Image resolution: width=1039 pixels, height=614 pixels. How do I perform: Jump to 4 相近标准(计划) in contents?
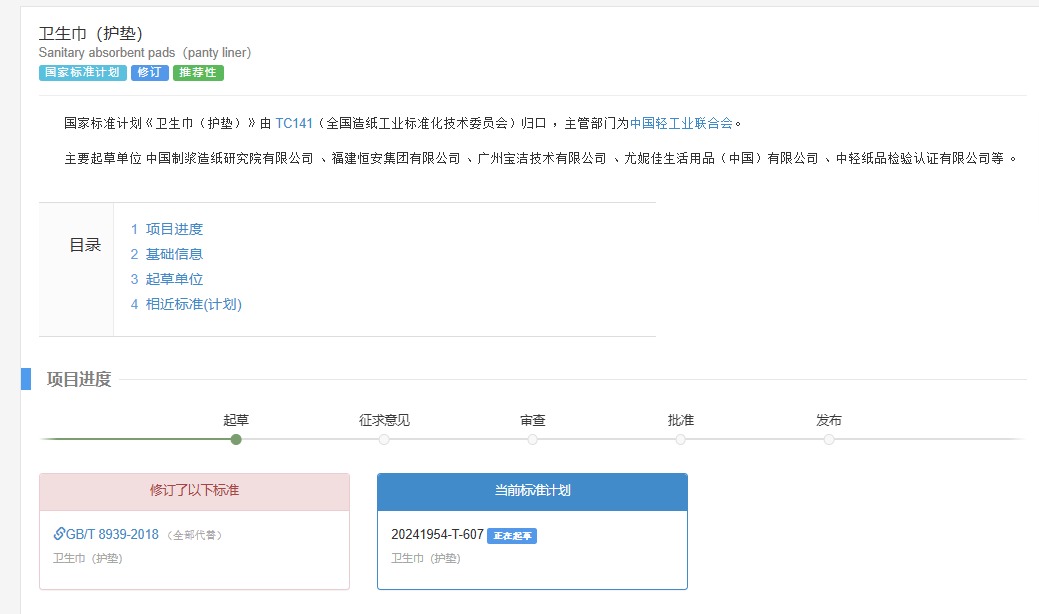click(x=186, y=305)
